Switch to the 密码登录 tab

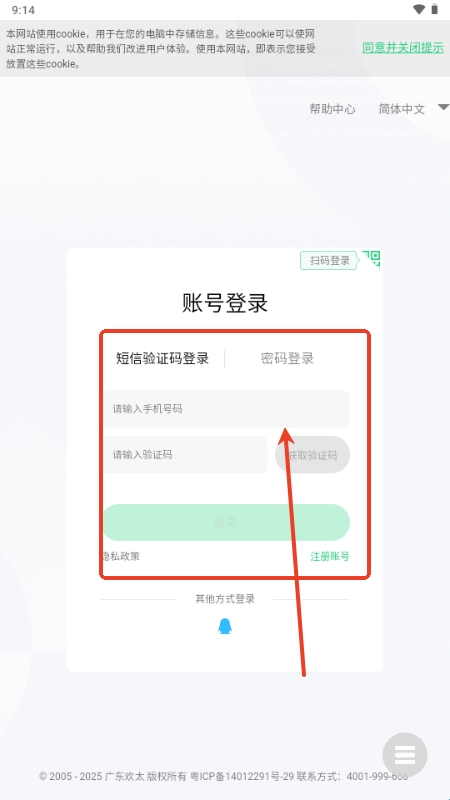tap(287, 358)
